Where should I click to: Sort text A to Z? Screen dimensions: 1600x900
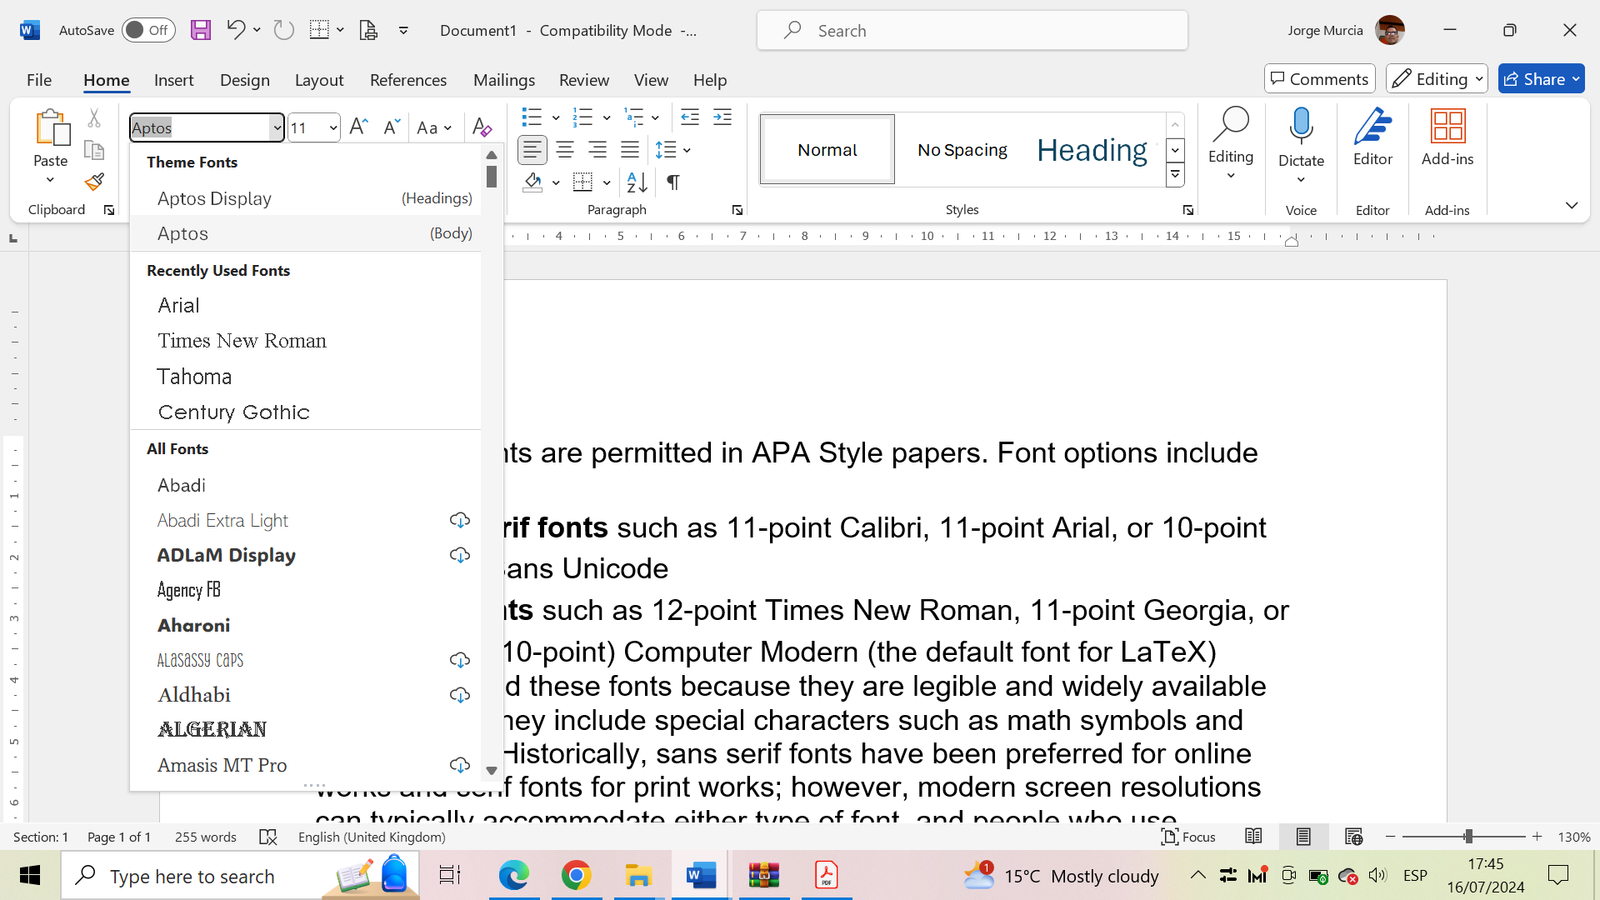(637, 182)
